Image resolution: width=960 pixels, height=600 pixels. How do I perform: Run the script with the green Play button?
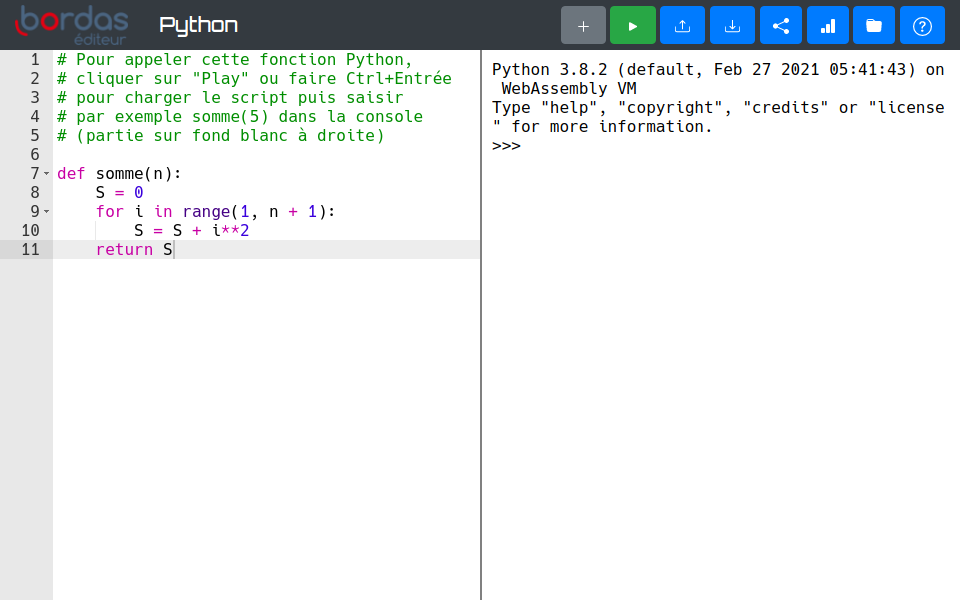pos(632,25)
